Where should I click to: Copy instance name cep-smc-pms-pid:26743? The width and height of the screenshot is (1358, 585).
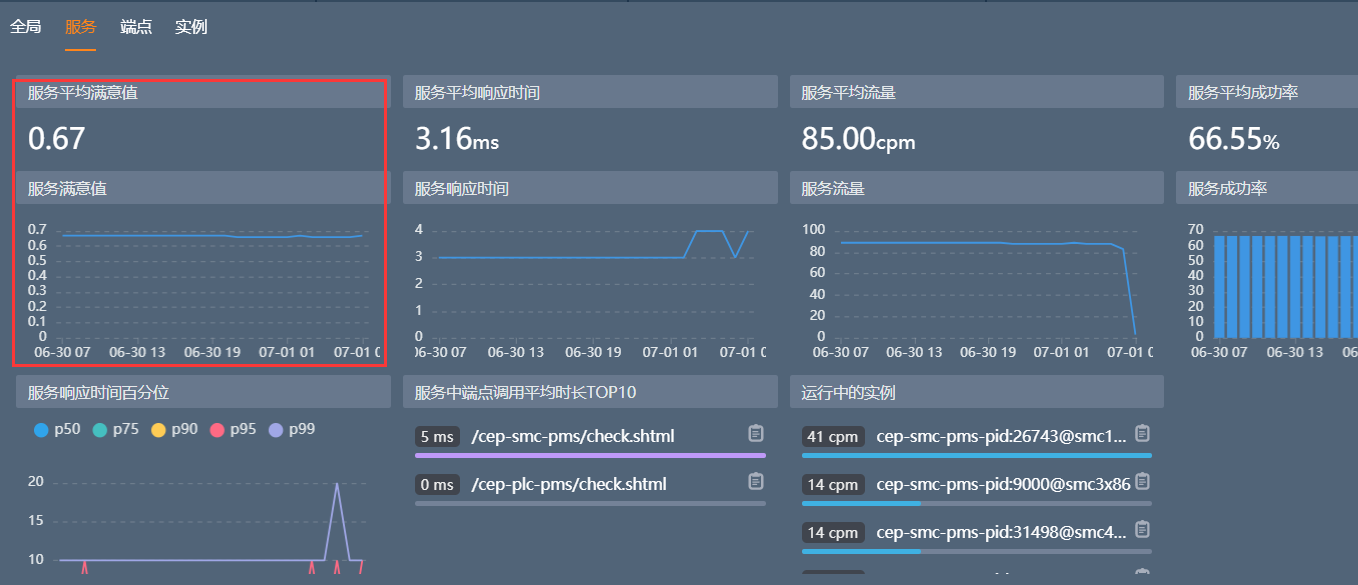coord(1142,433)
